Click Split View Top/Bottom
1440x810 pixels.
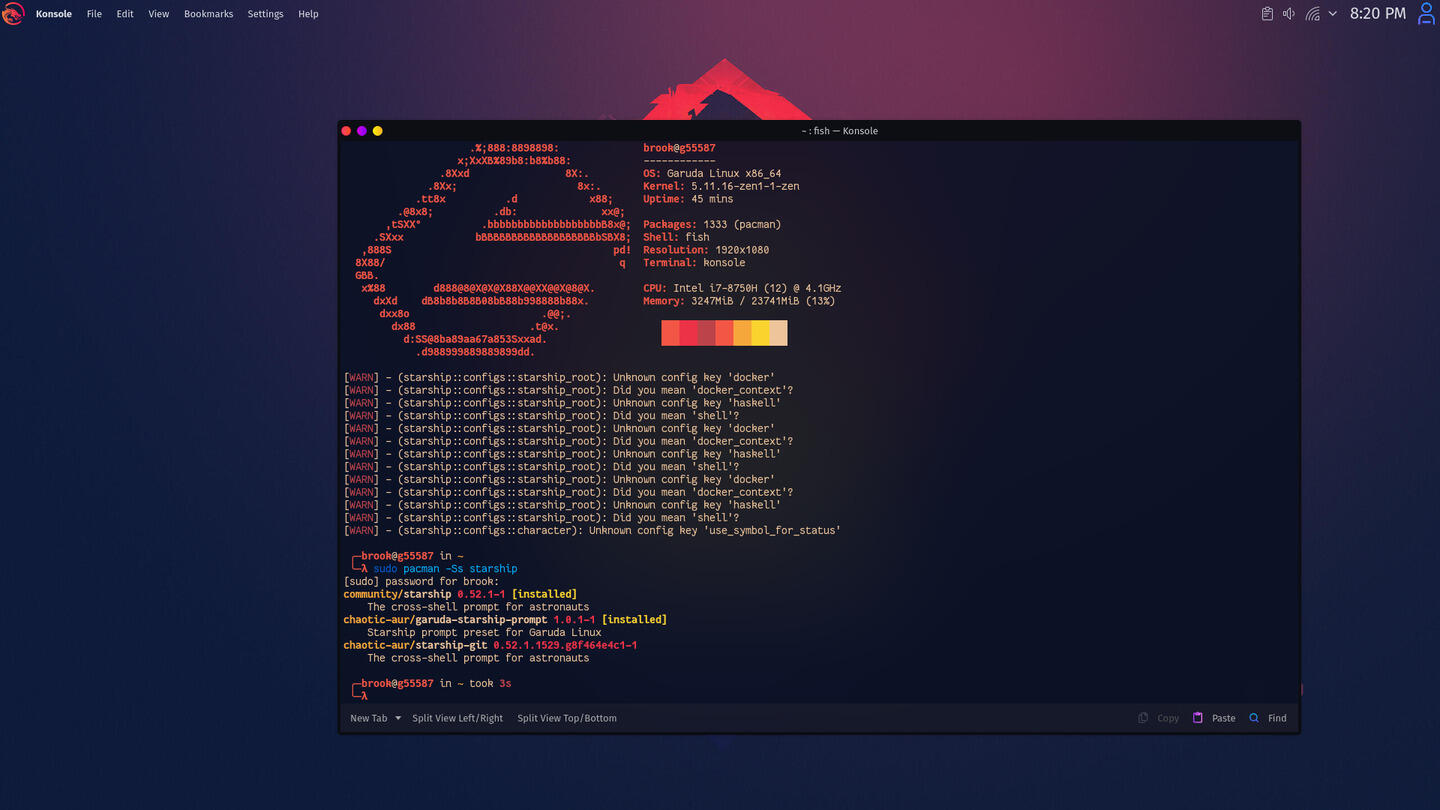tap(567, 718)
